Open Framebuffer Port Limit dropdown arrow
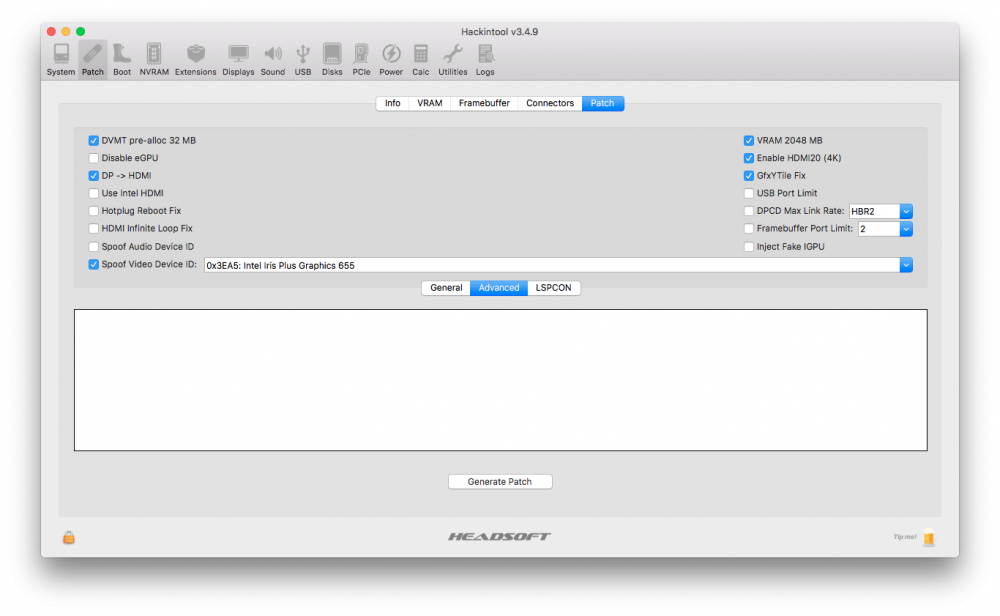This screenshot has width=1000, height=616. tap(906, 228)
